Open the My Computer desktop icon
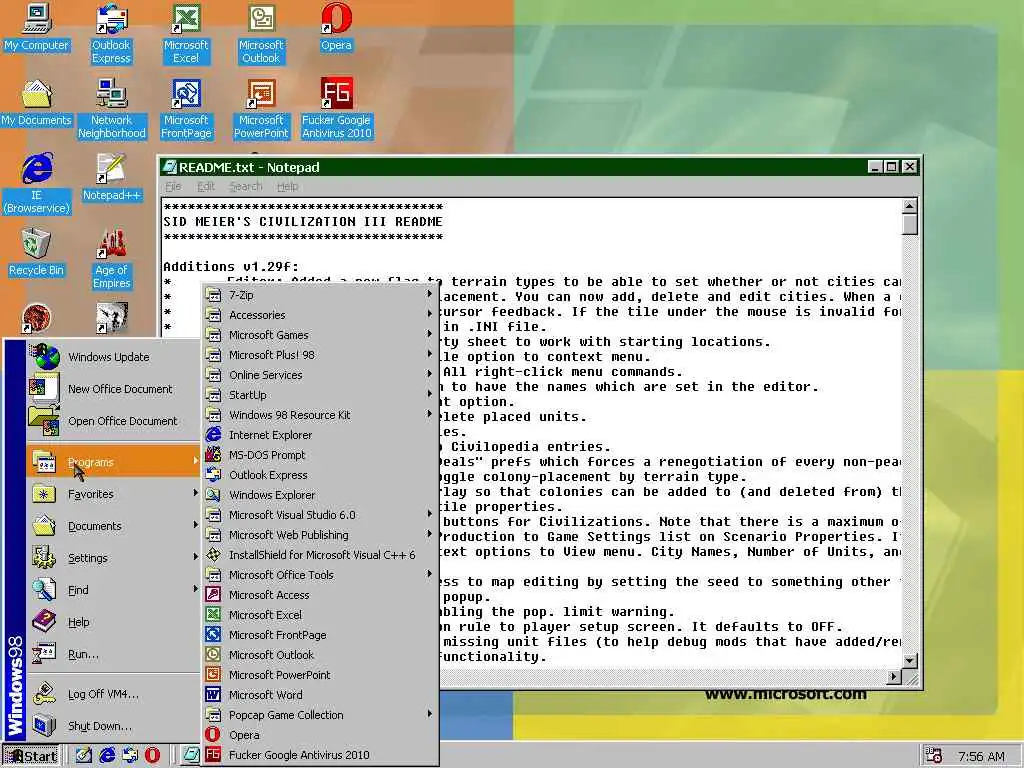Image resolution: width=1024 pixels, height=768 pixels. pyautogui.click(x=37, y=28)
